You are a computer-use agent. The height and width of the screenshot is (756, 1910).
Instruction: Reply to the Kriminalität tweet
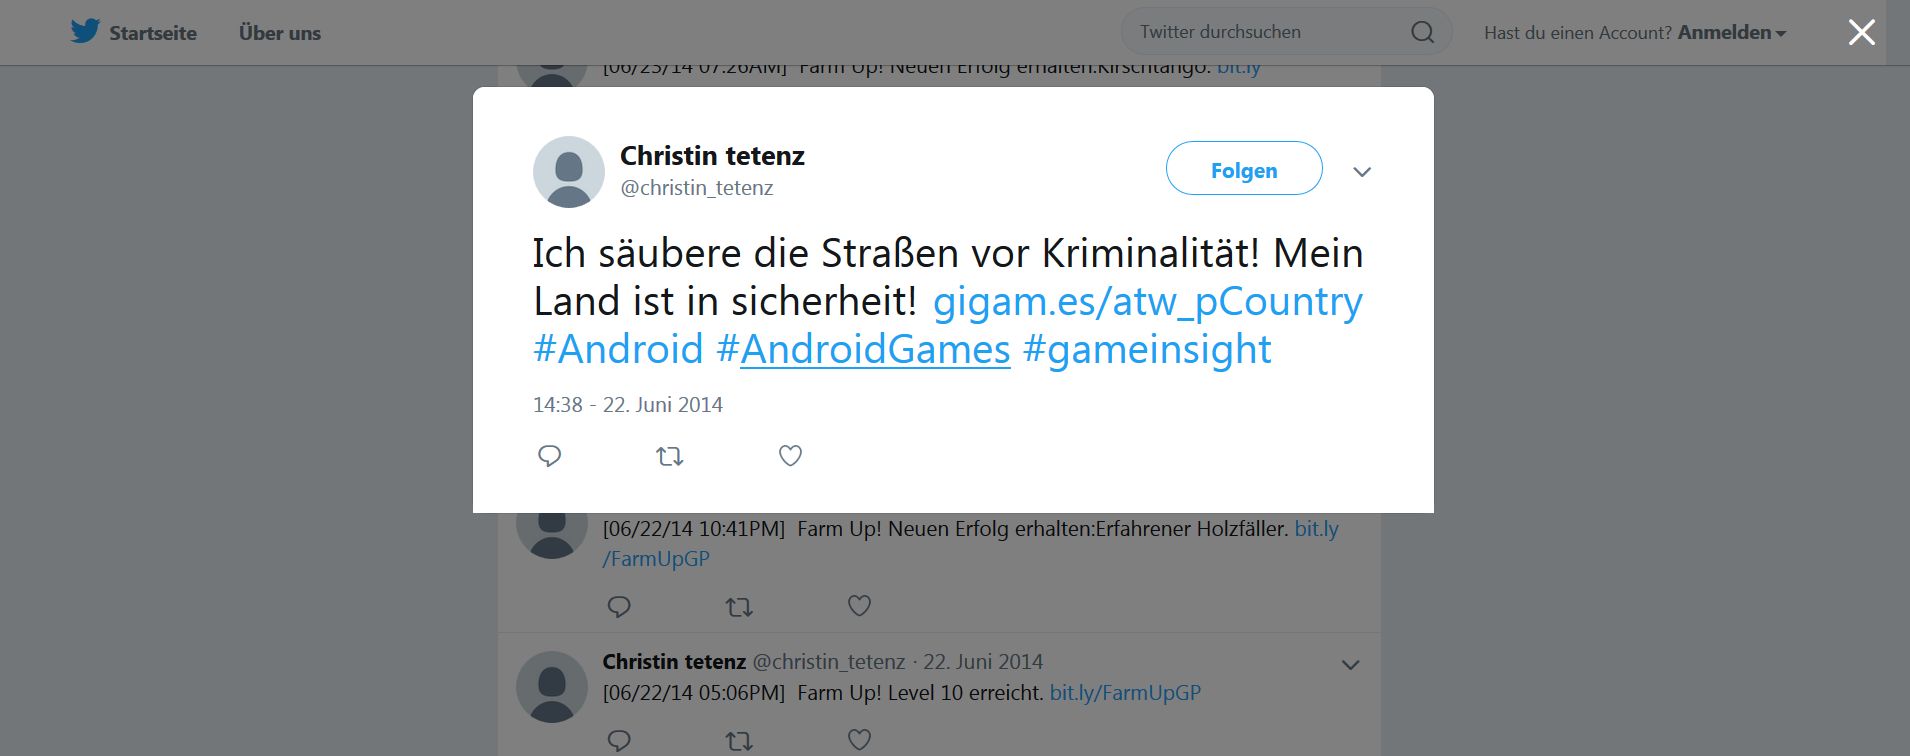[549, 456]
